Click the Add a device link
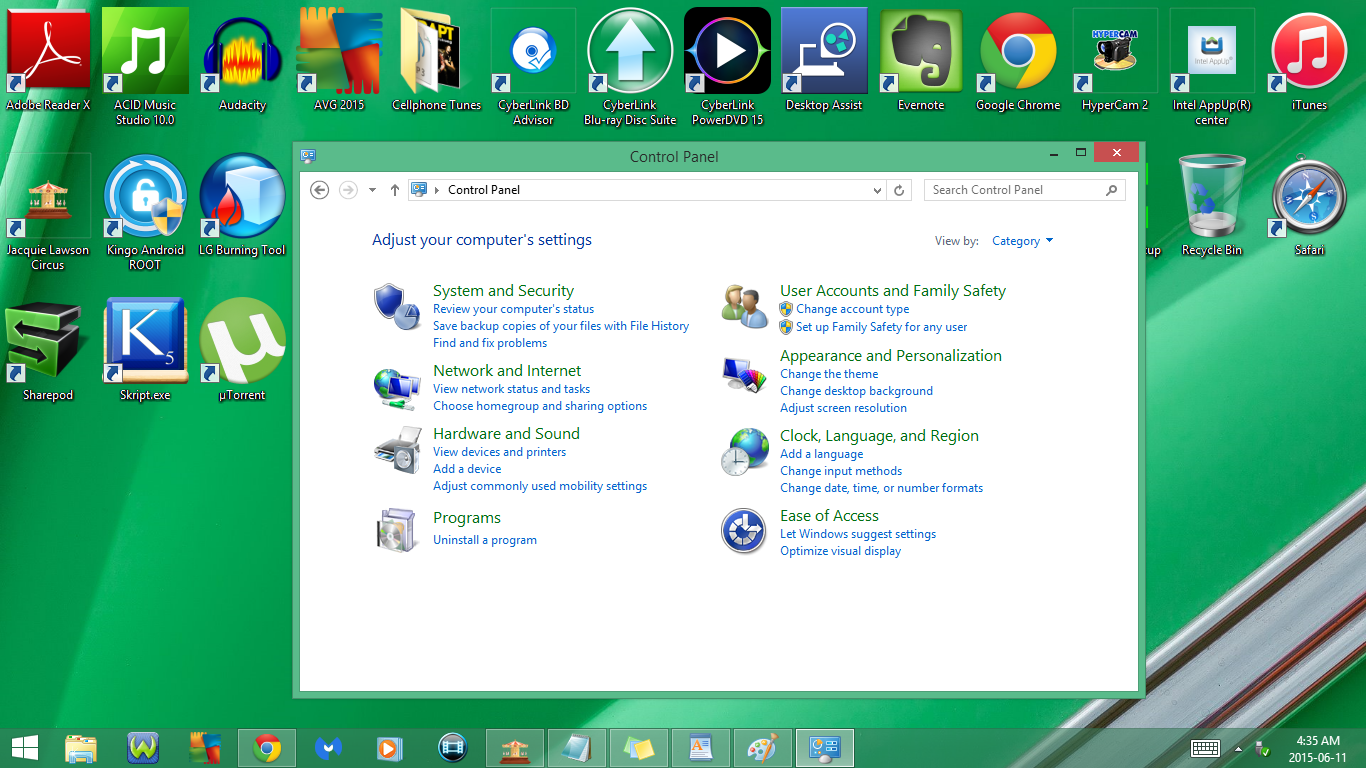The image size is (1366, 768). pos(467,469)
